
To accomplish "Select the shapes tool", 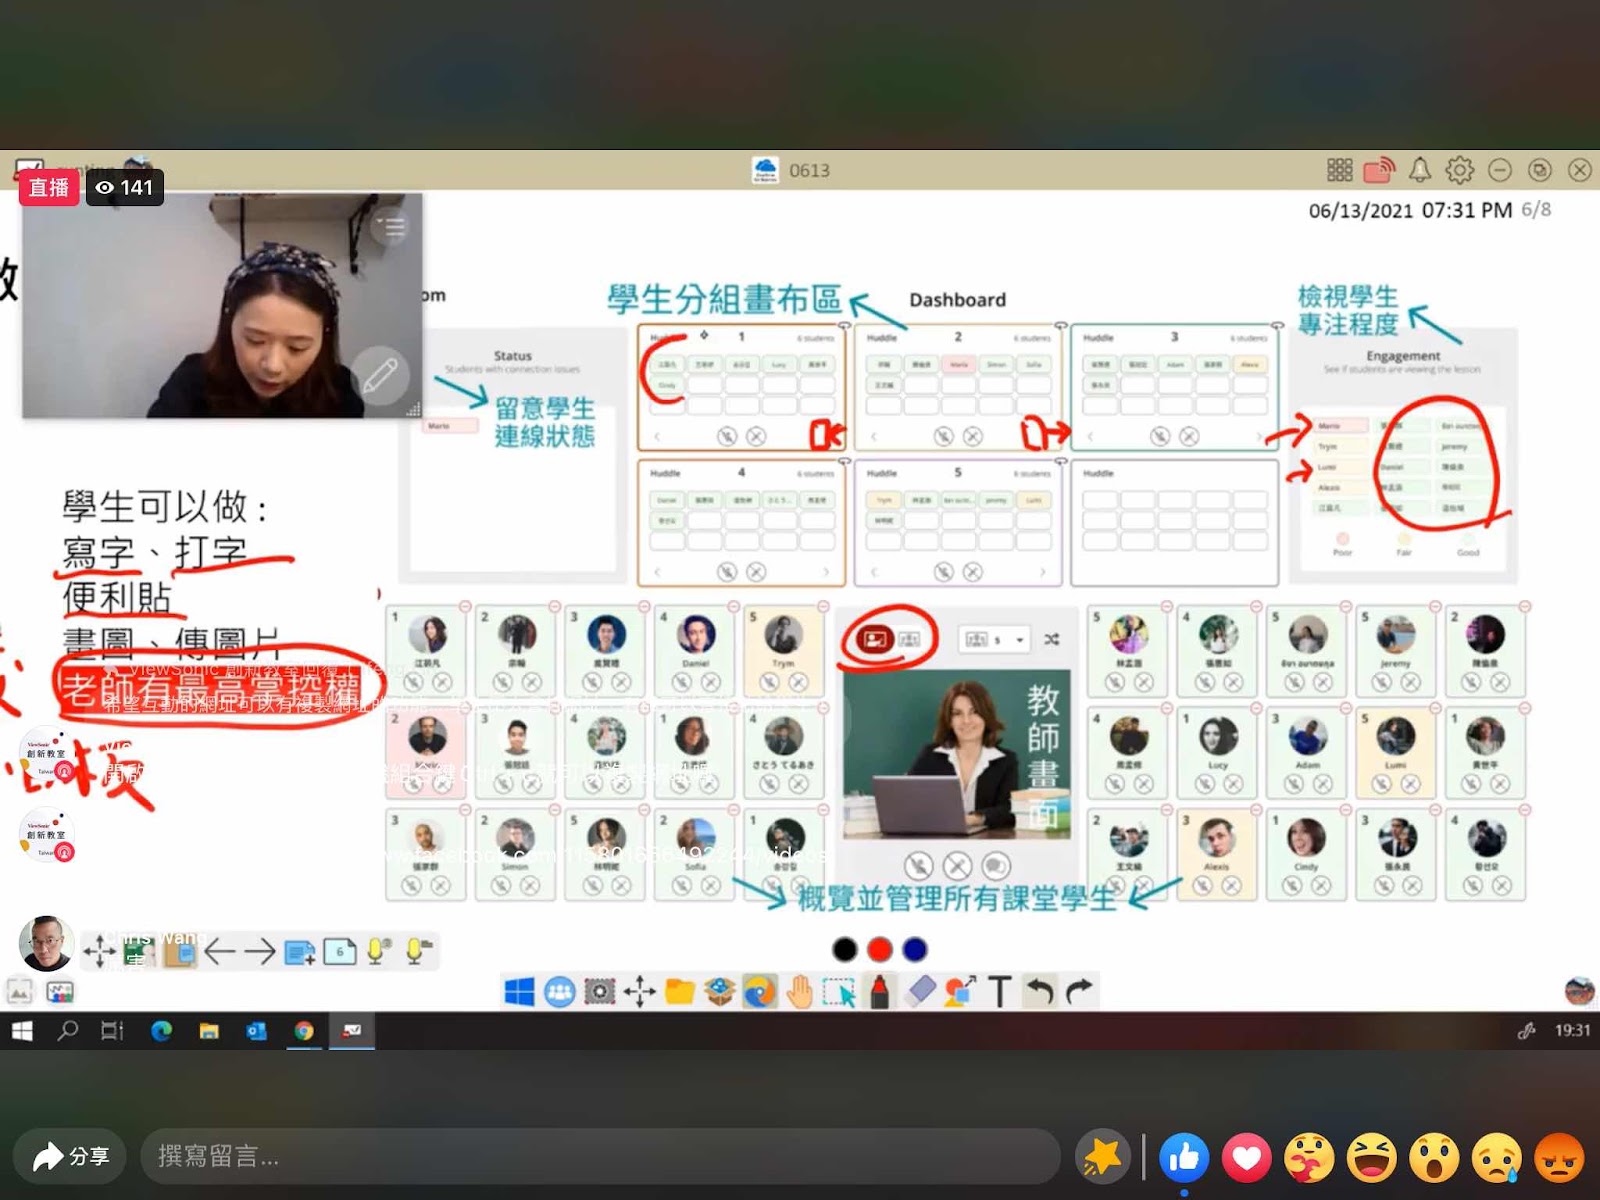I will coord(960,991).
